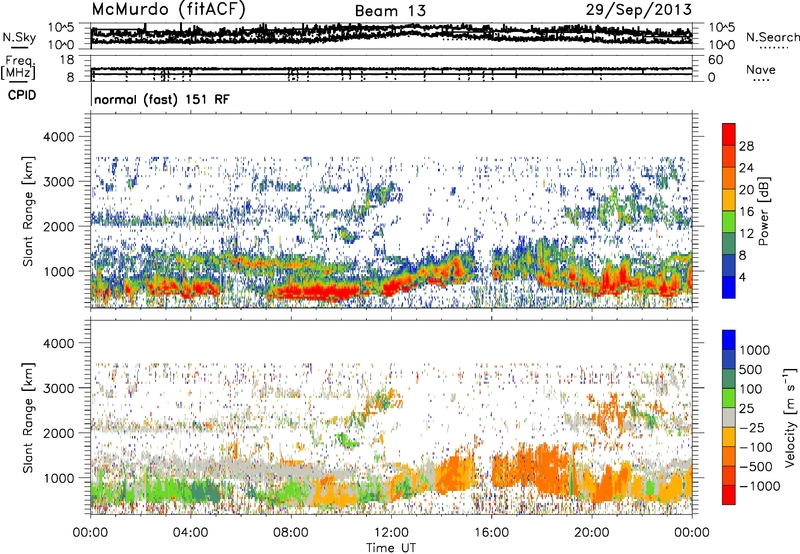Click the gray -25 to 25 Velocity colorbar segment

click(x=729, y=417)
